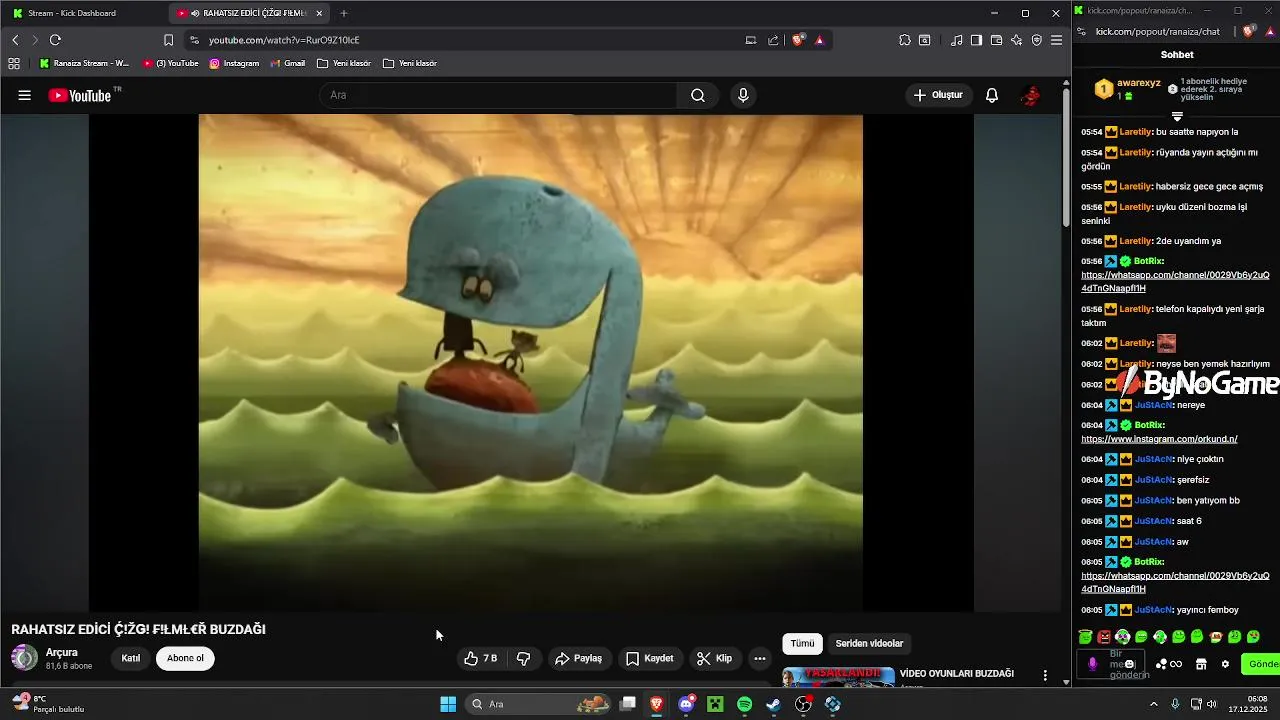Screen dimensions: 1280x720
Task: Open the emoji picker in chat input
Action: (1130, 664)
